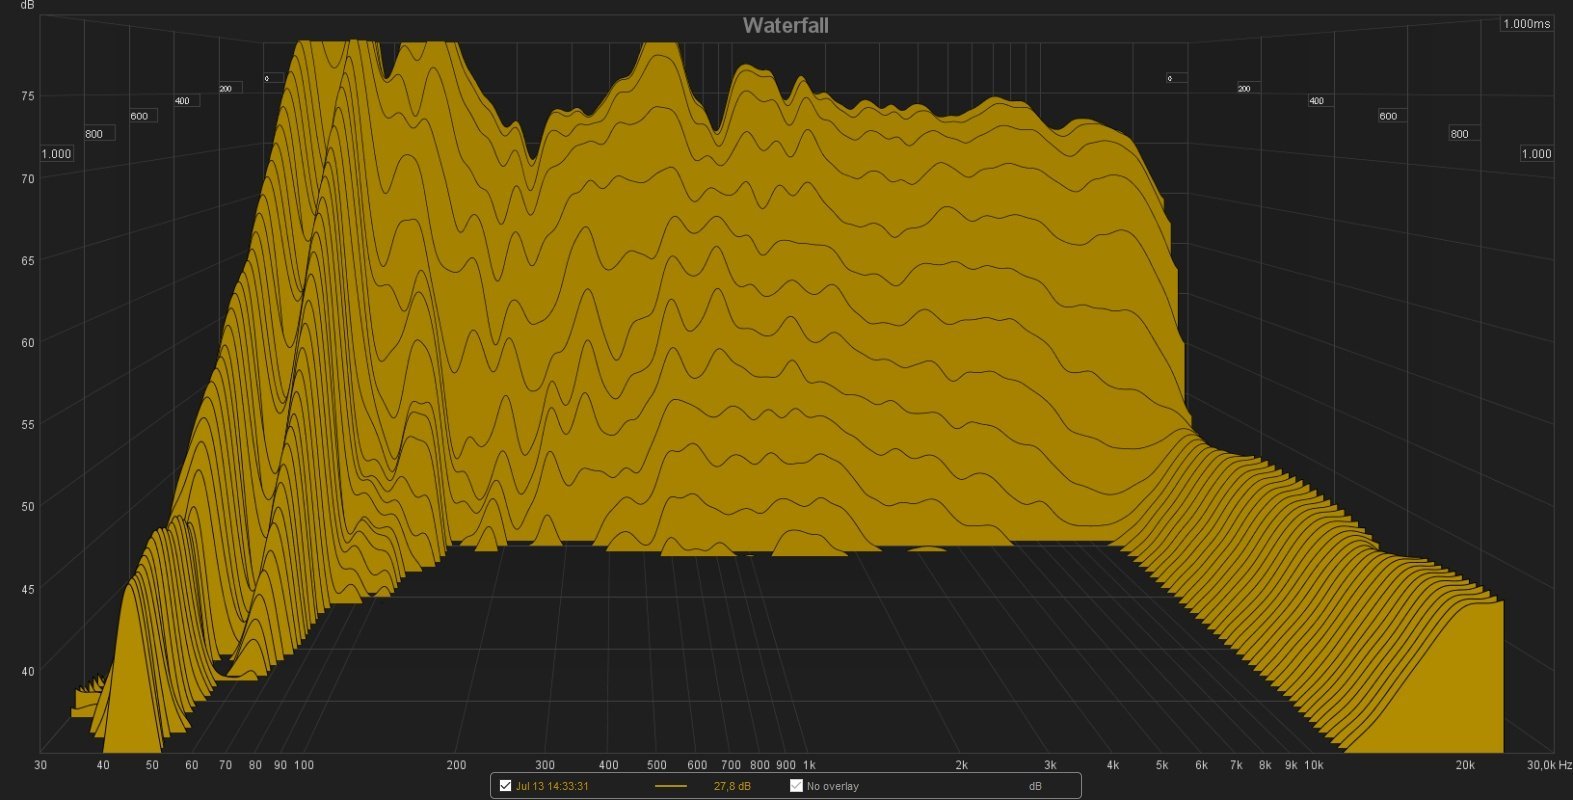Screen dimensions: 1573x800
Task: Click the 75 dB level axis label
Action: point(28,96)
